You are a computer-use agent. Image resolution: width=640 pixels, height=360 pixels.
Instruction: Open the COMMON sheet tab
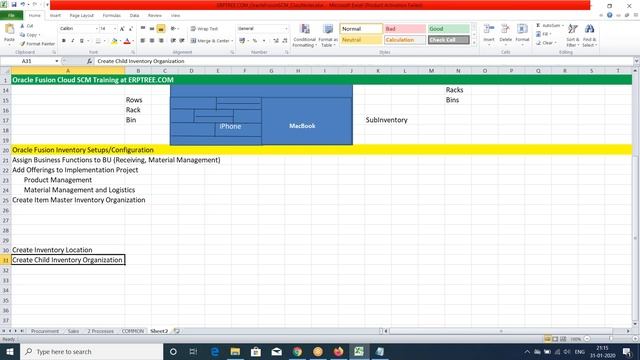click(x=133, y=331)
